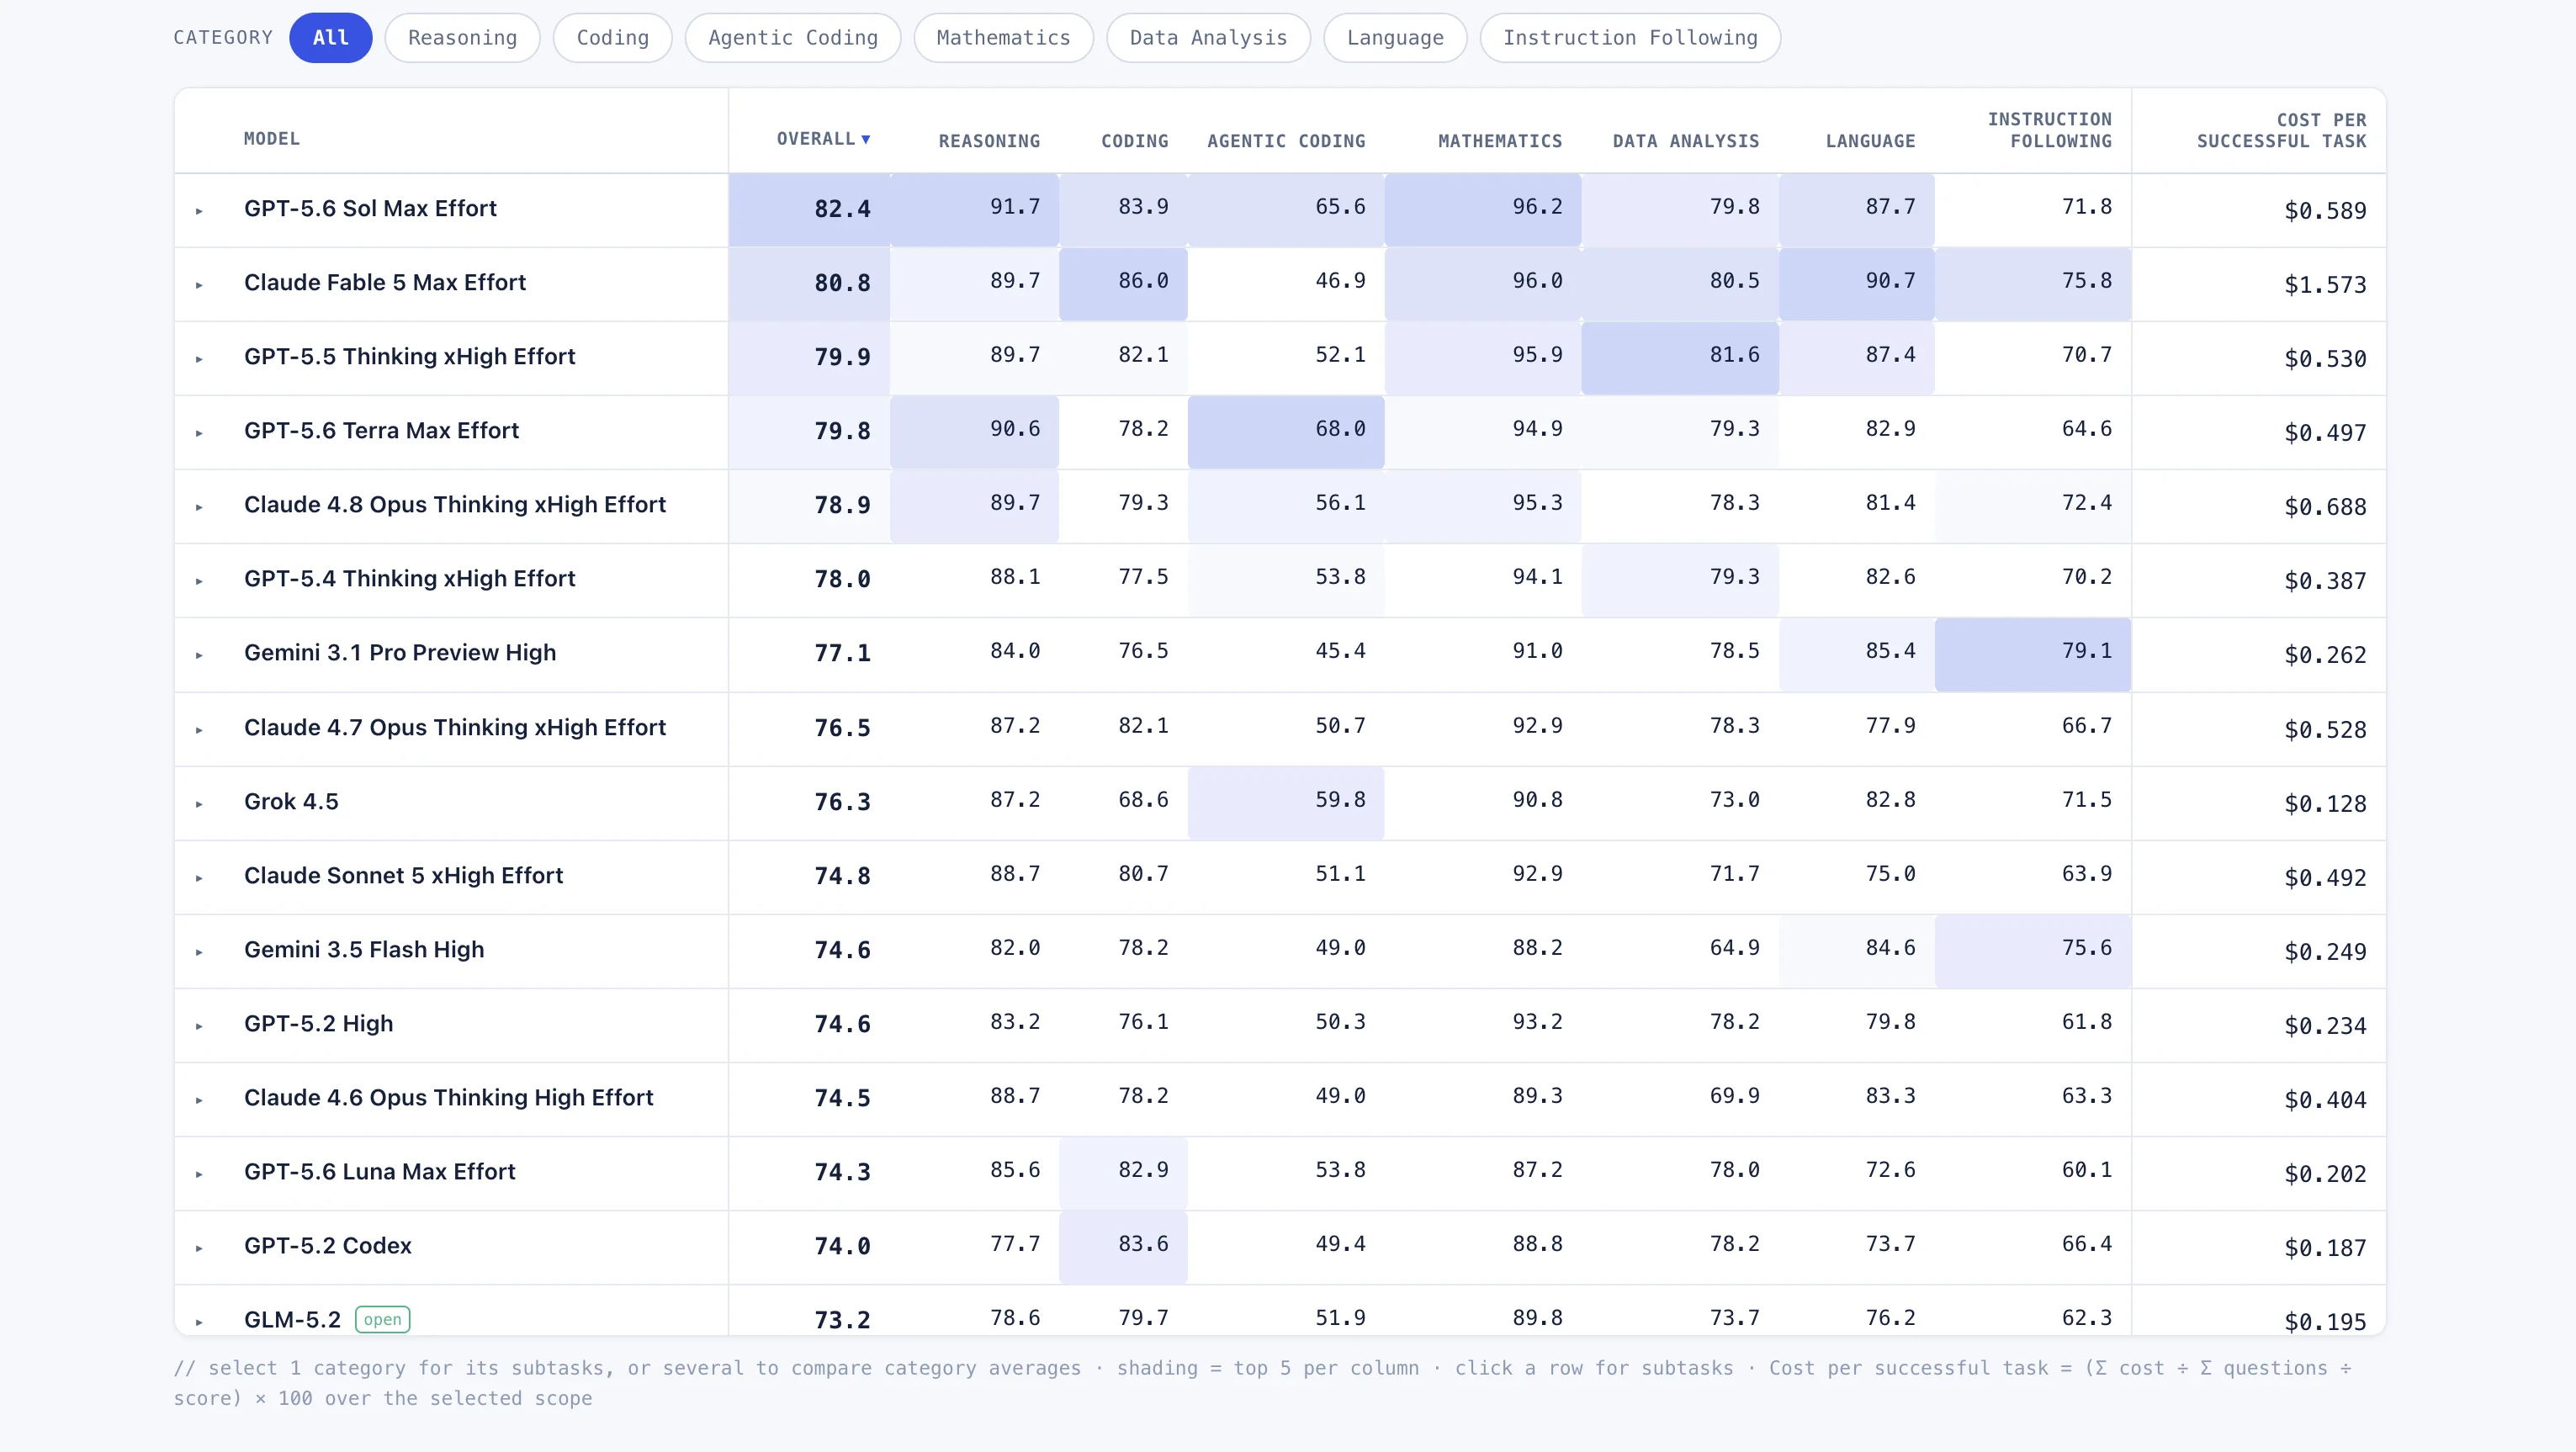Toggle the Instruction Following category pill
2576x1452 pixels.
click(x=1630, y=38)
